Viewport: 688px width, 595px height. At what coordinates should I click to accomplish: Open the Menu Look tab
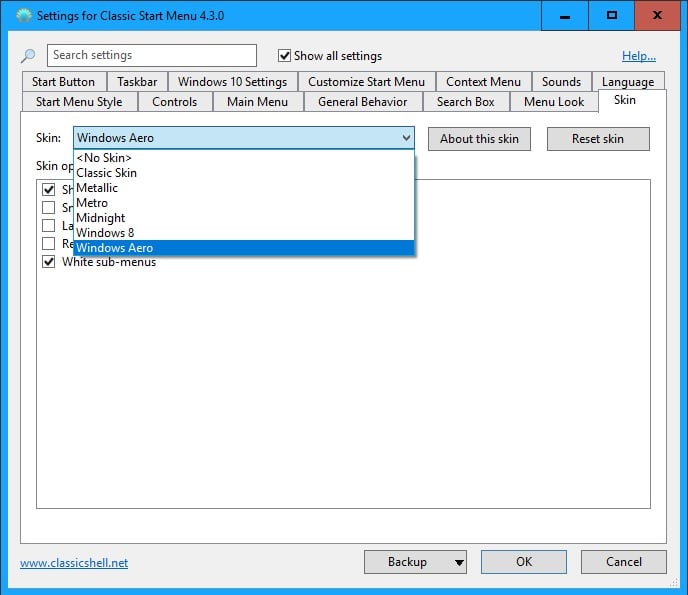click(554, 102)
